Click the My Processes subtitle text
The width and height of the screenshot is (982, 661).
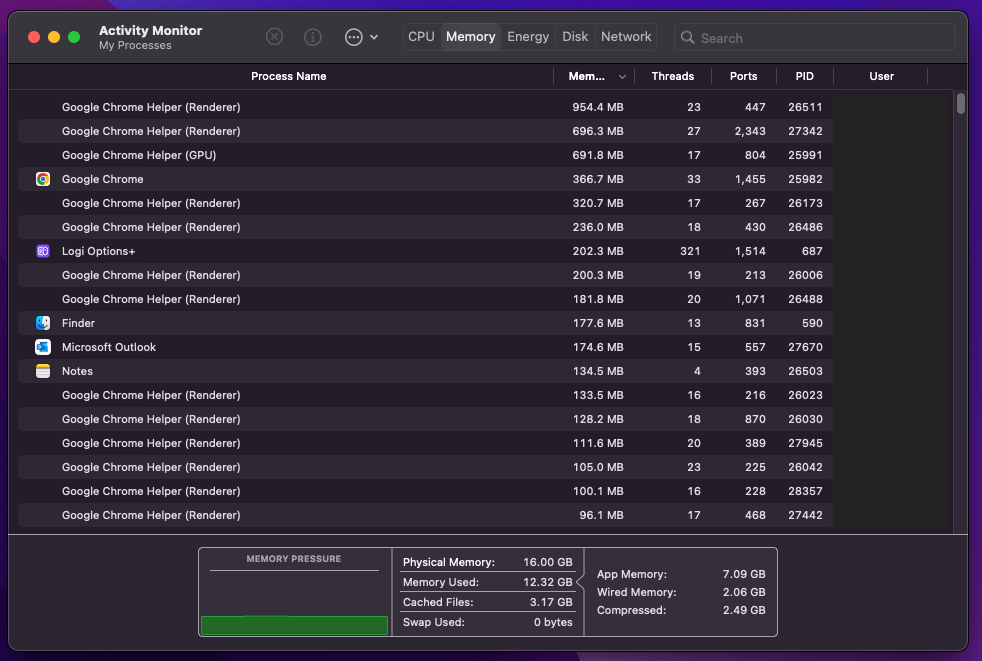point(135,45)
